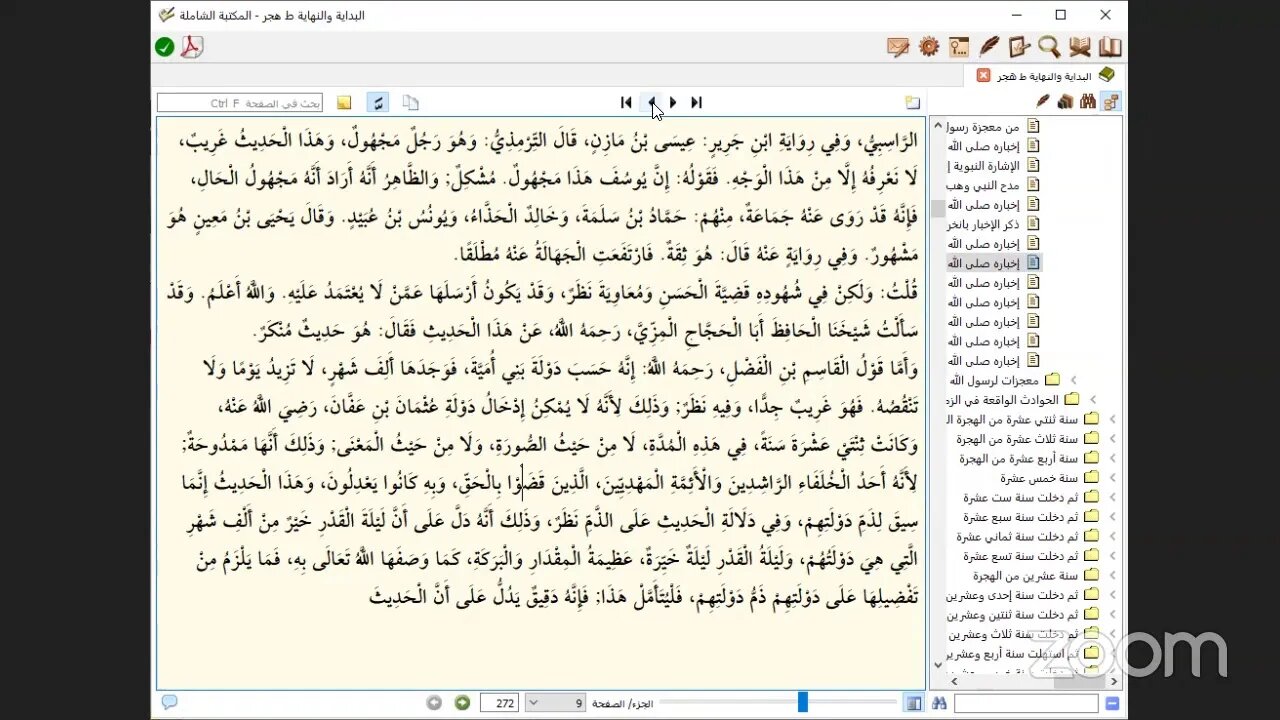Adjust the page position slider handle
This screenshot has height=720, width=1280.
(802, 702)
